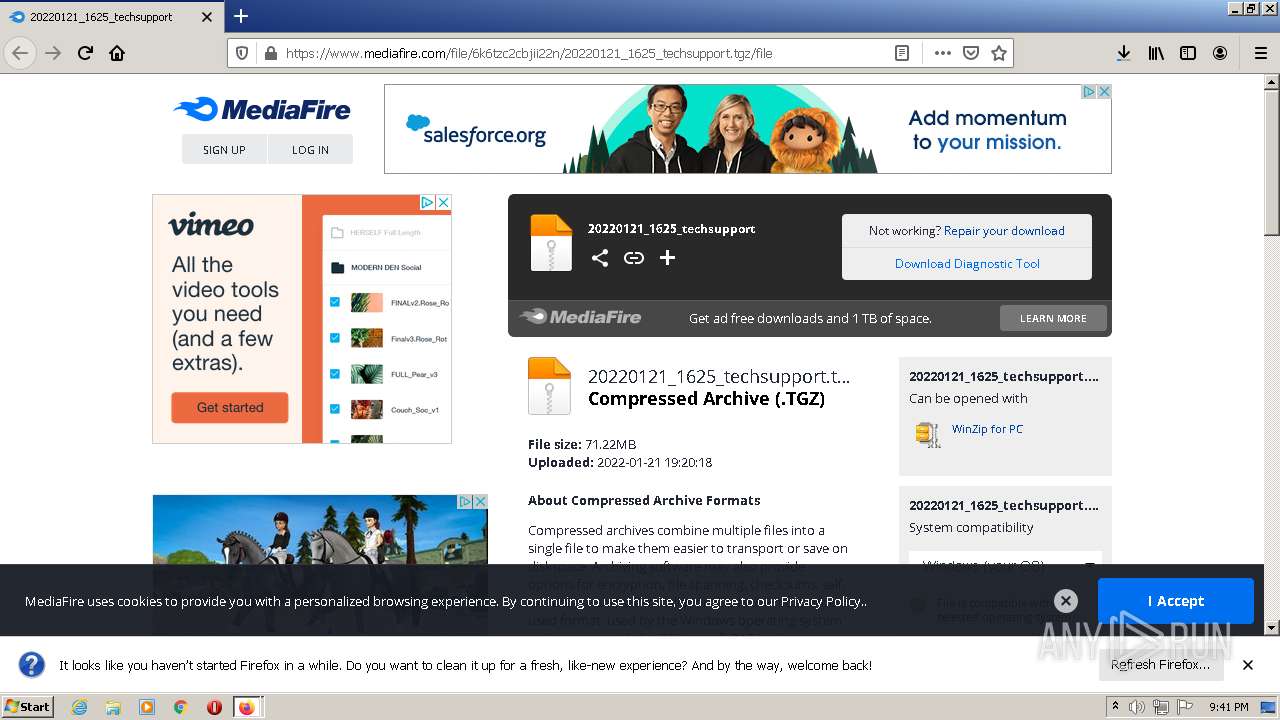Click the taskbar clock 9:41 PM
Viewport: 1280px width, 720px height.
click(1228, 707)
